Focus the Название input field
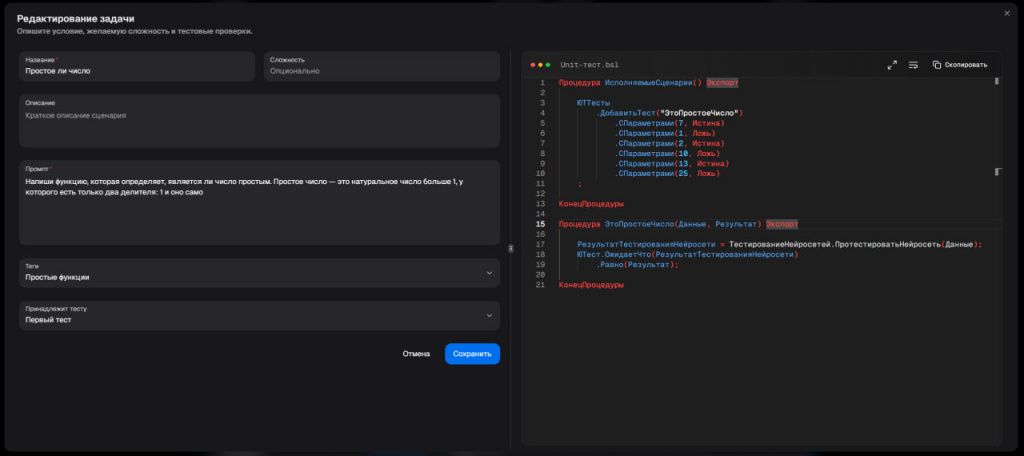1024x456 pixels. pos(136,66)
